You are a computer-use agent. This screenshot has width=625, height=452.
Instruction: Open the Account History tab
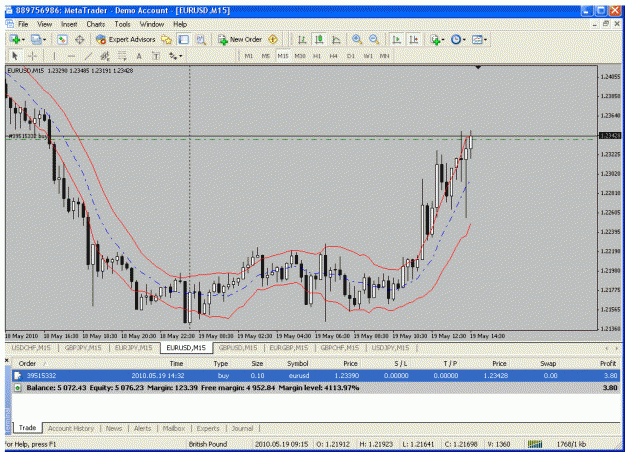click(71, 428)
